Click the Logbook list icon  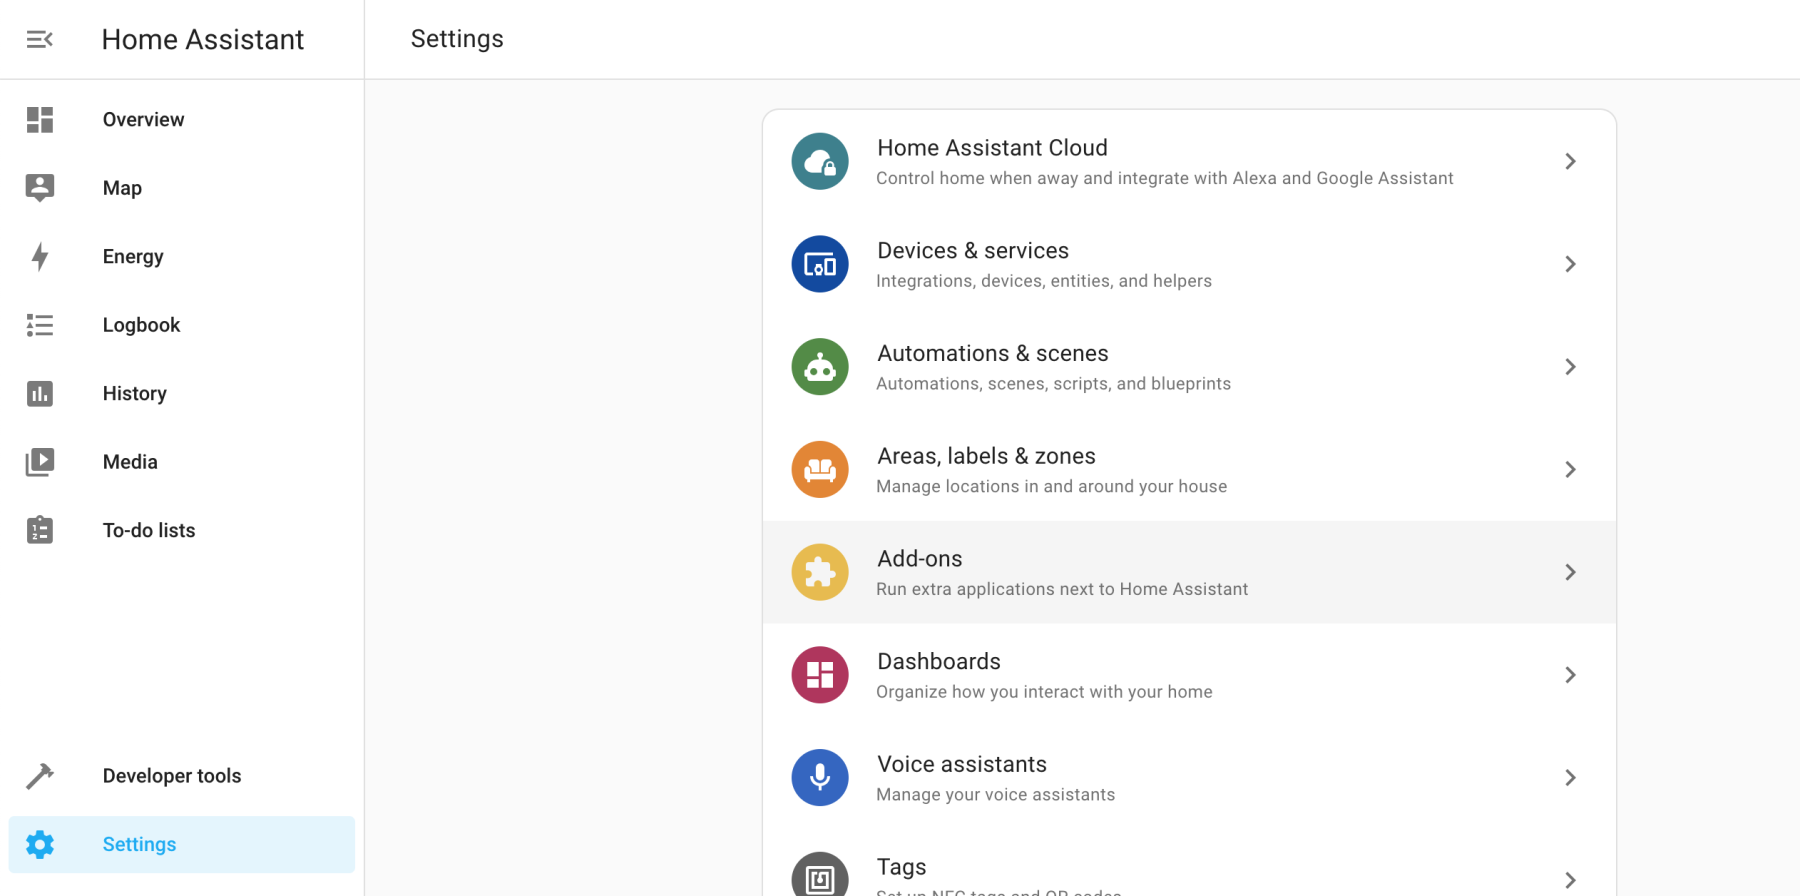[40, 325]
